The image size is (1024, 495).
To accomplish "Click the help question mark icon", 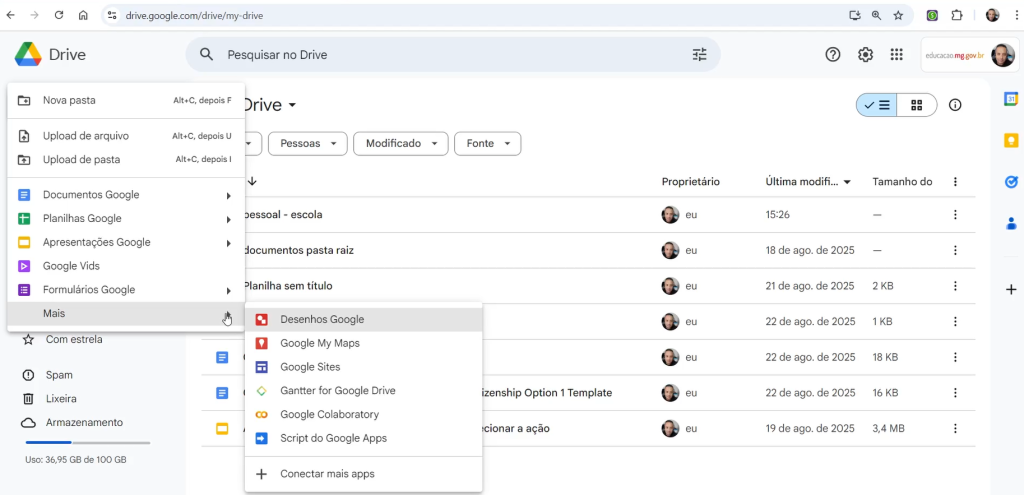I will click(x=833, y=55).
